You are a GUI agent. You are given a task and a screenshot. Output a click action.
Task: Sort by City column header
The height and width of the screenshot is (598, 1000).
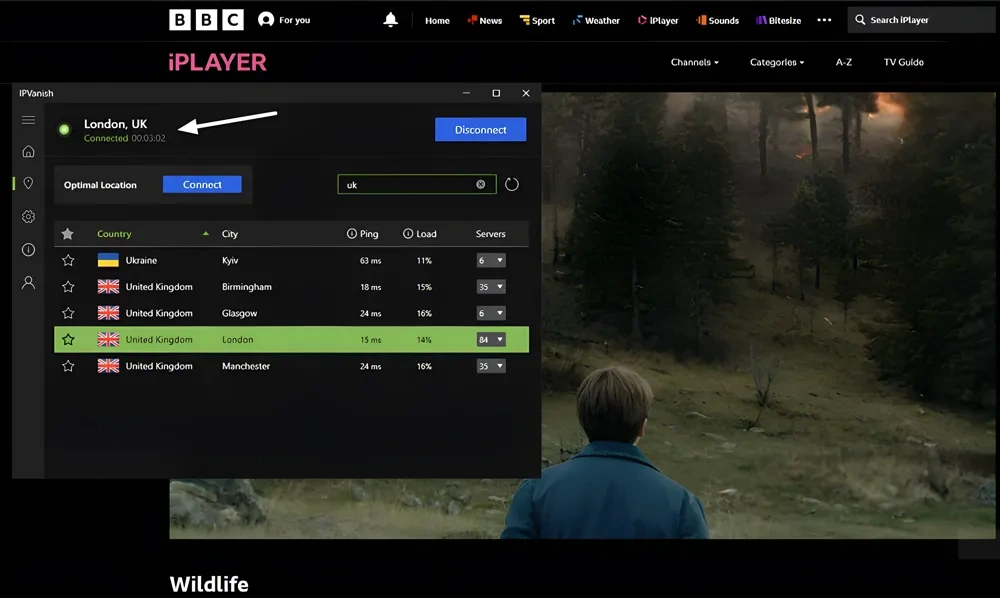(230, 234)
